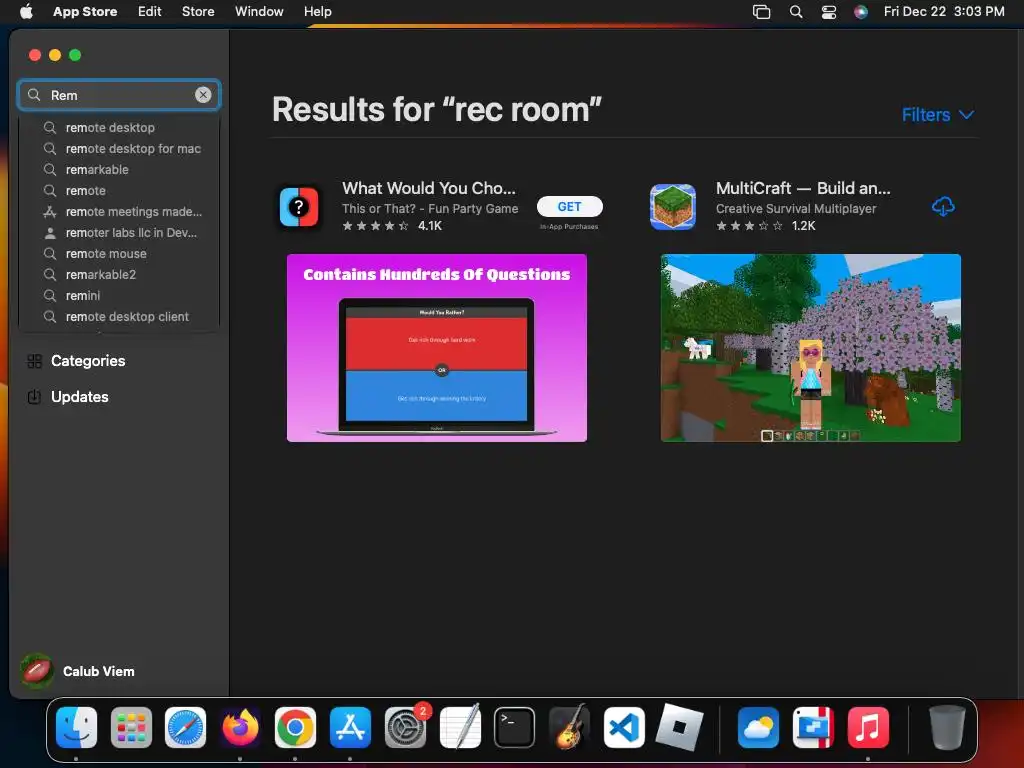View the MultiCraft gameplay screenshot
This screenshot has width=1024, height=768.
[810, 348]
